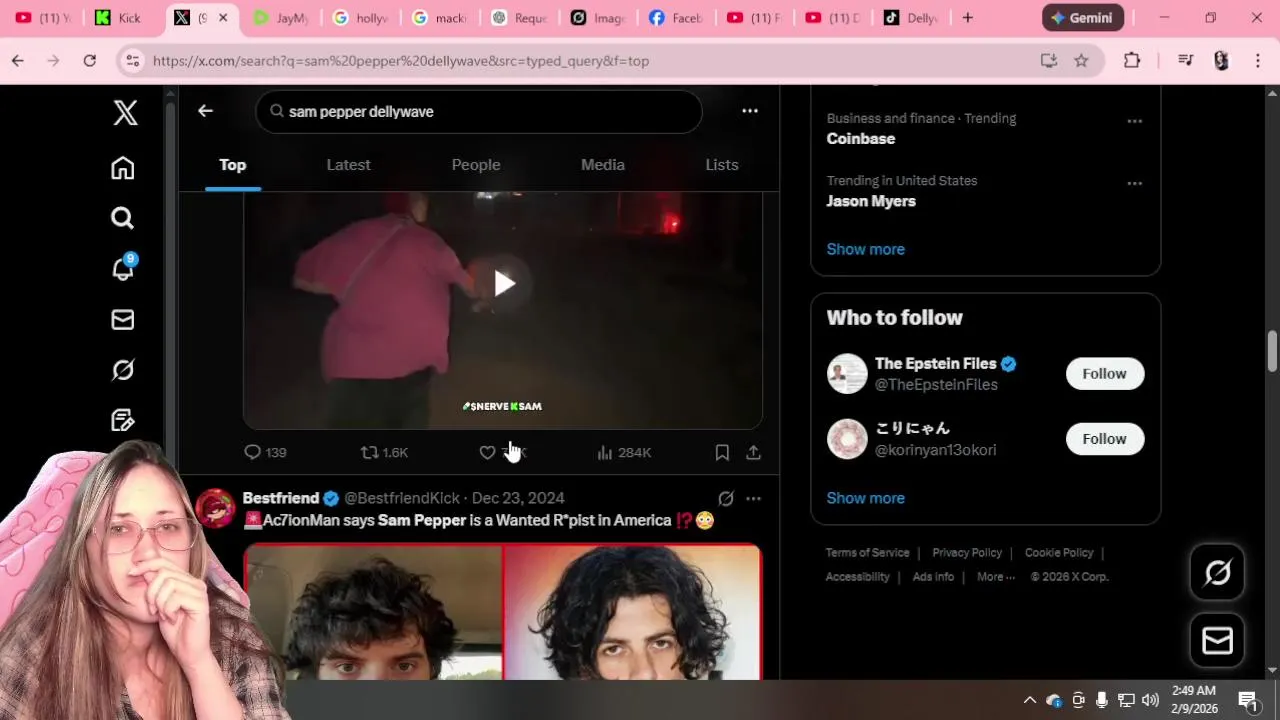
Task: Open more options for Coinbase trend
Action: click(1134, 121)
